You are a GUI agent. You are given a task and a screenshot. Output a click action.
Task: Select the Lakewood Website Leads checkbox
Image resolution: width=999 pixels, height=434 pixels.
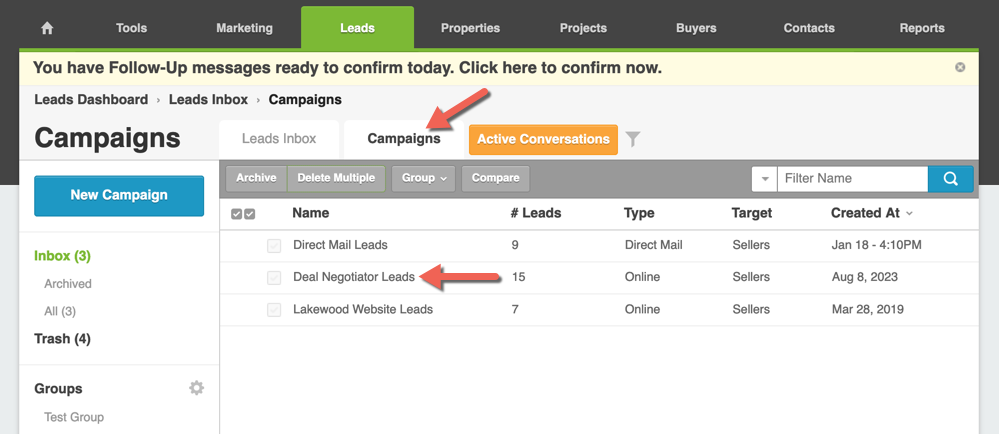click(x=274, y=310)
